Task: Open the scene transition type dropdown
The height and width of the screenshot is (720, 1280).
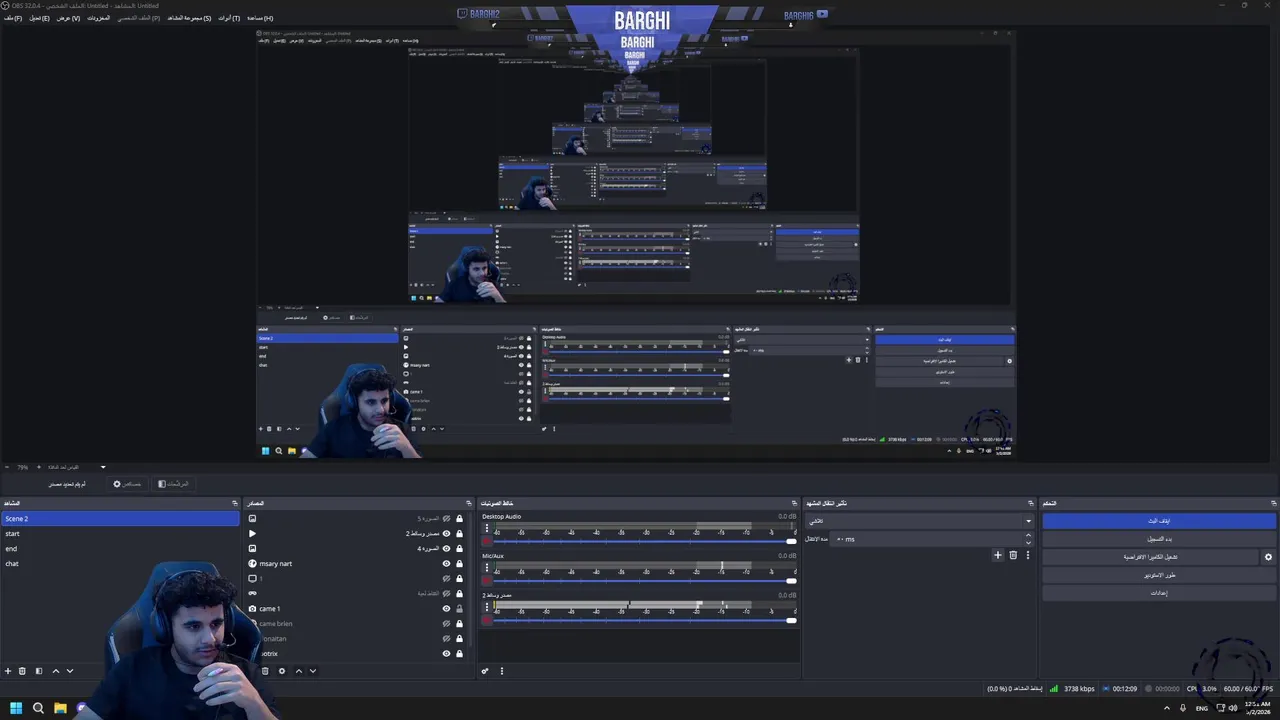Action: pyautogui.click(x=920, y=521)
